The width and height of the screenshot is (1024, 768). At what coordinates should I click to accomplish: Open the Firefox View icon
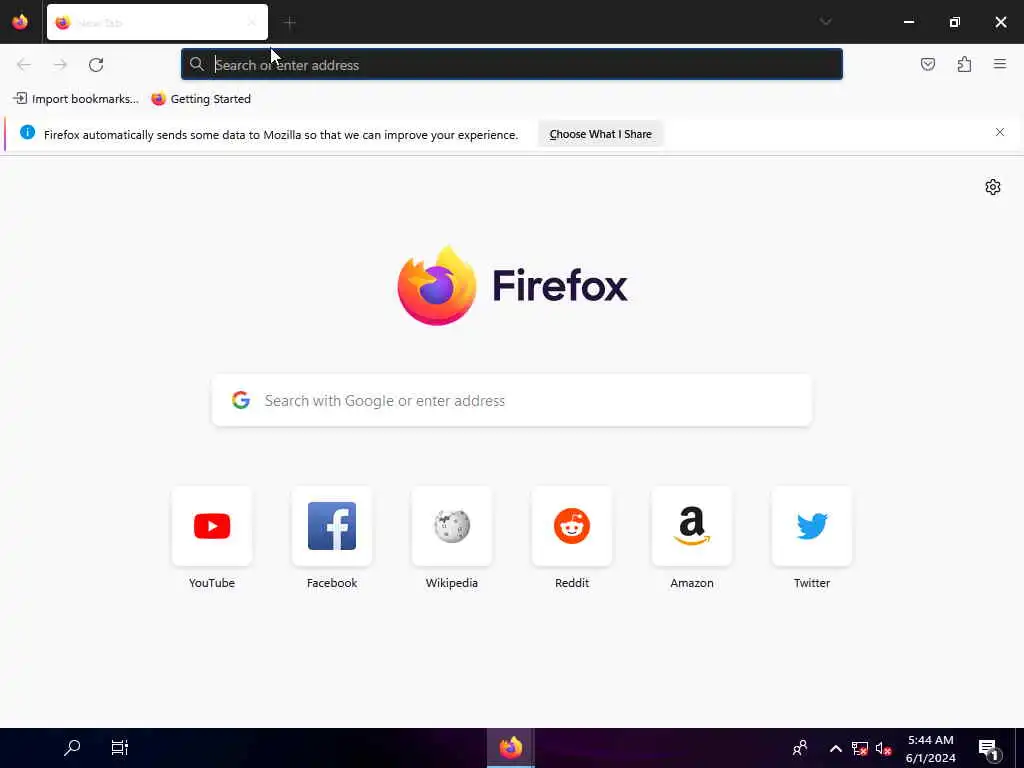click(20, 22)
